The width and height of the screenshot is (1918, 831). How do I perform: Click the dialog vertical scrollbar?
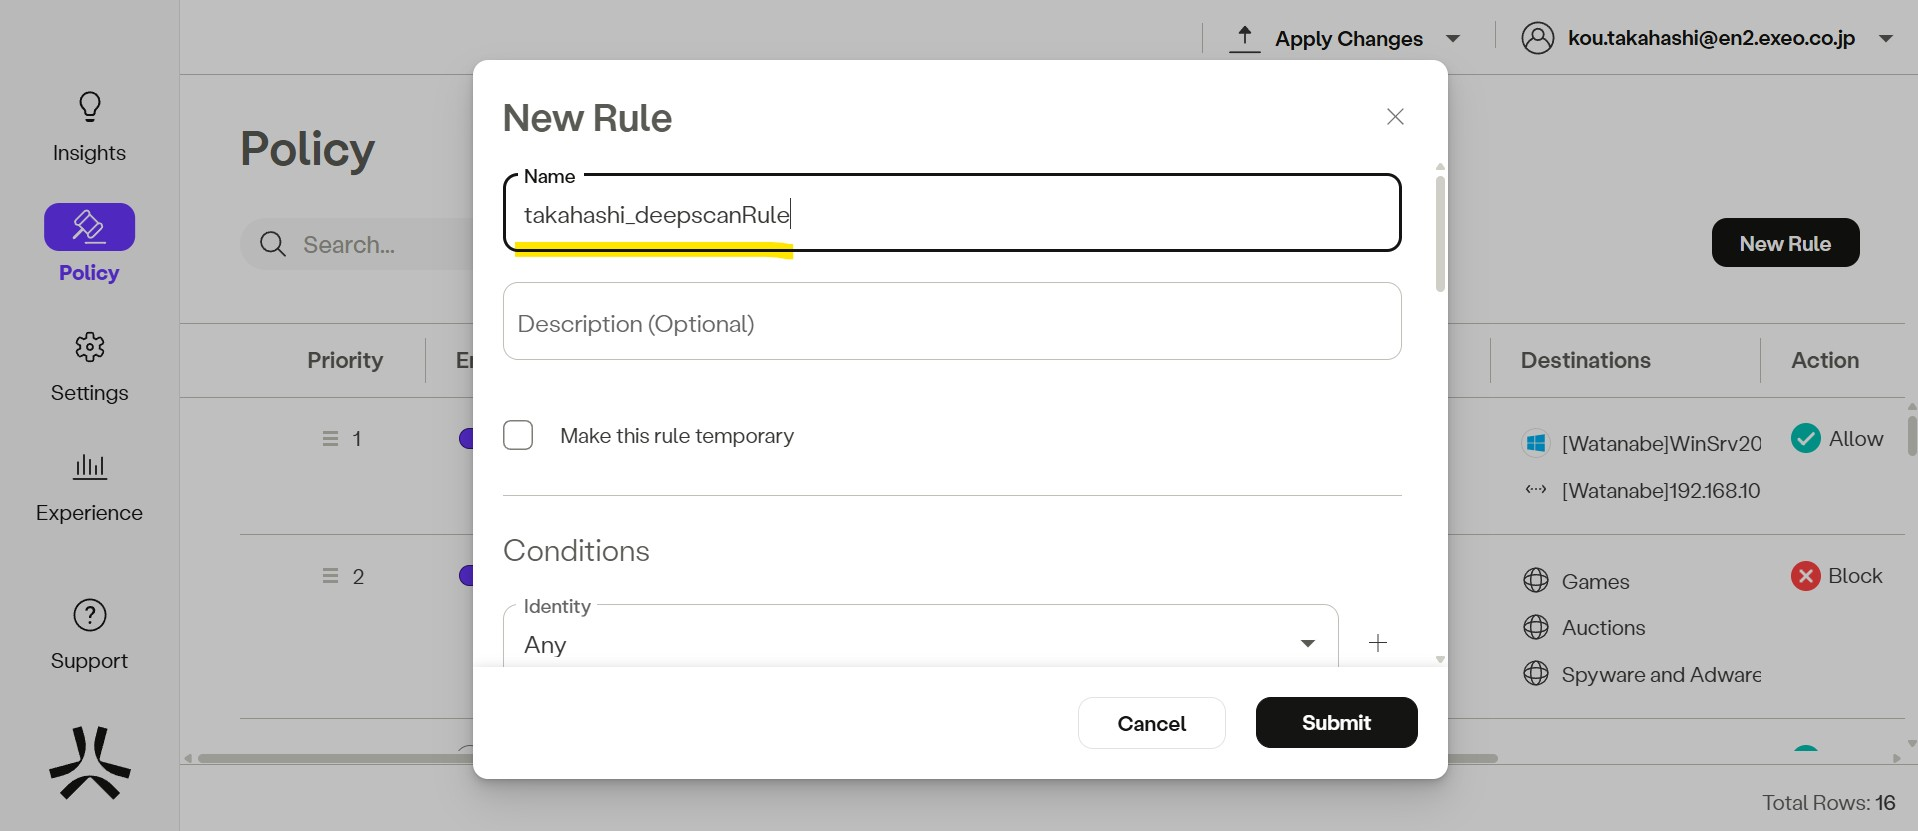[1440, 235]
